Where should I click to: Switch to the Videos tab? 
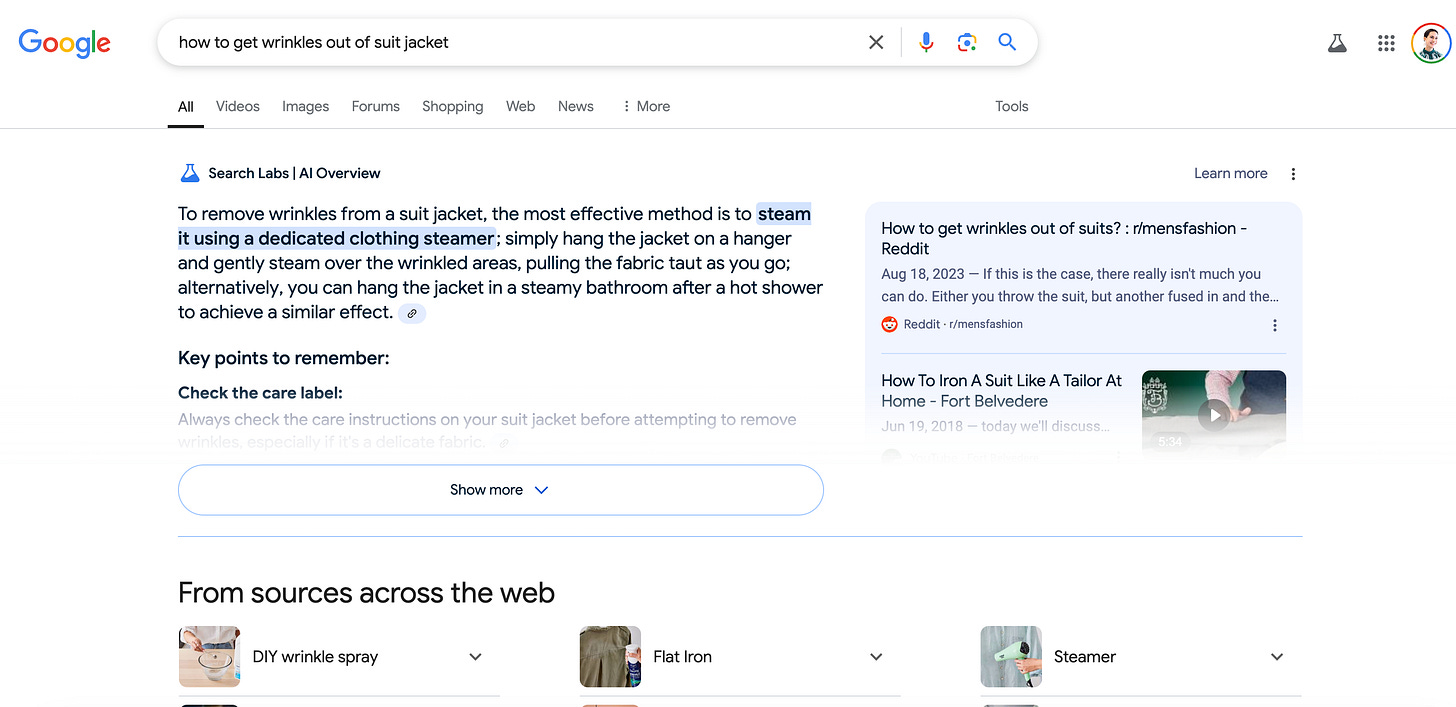pos(238,106)
